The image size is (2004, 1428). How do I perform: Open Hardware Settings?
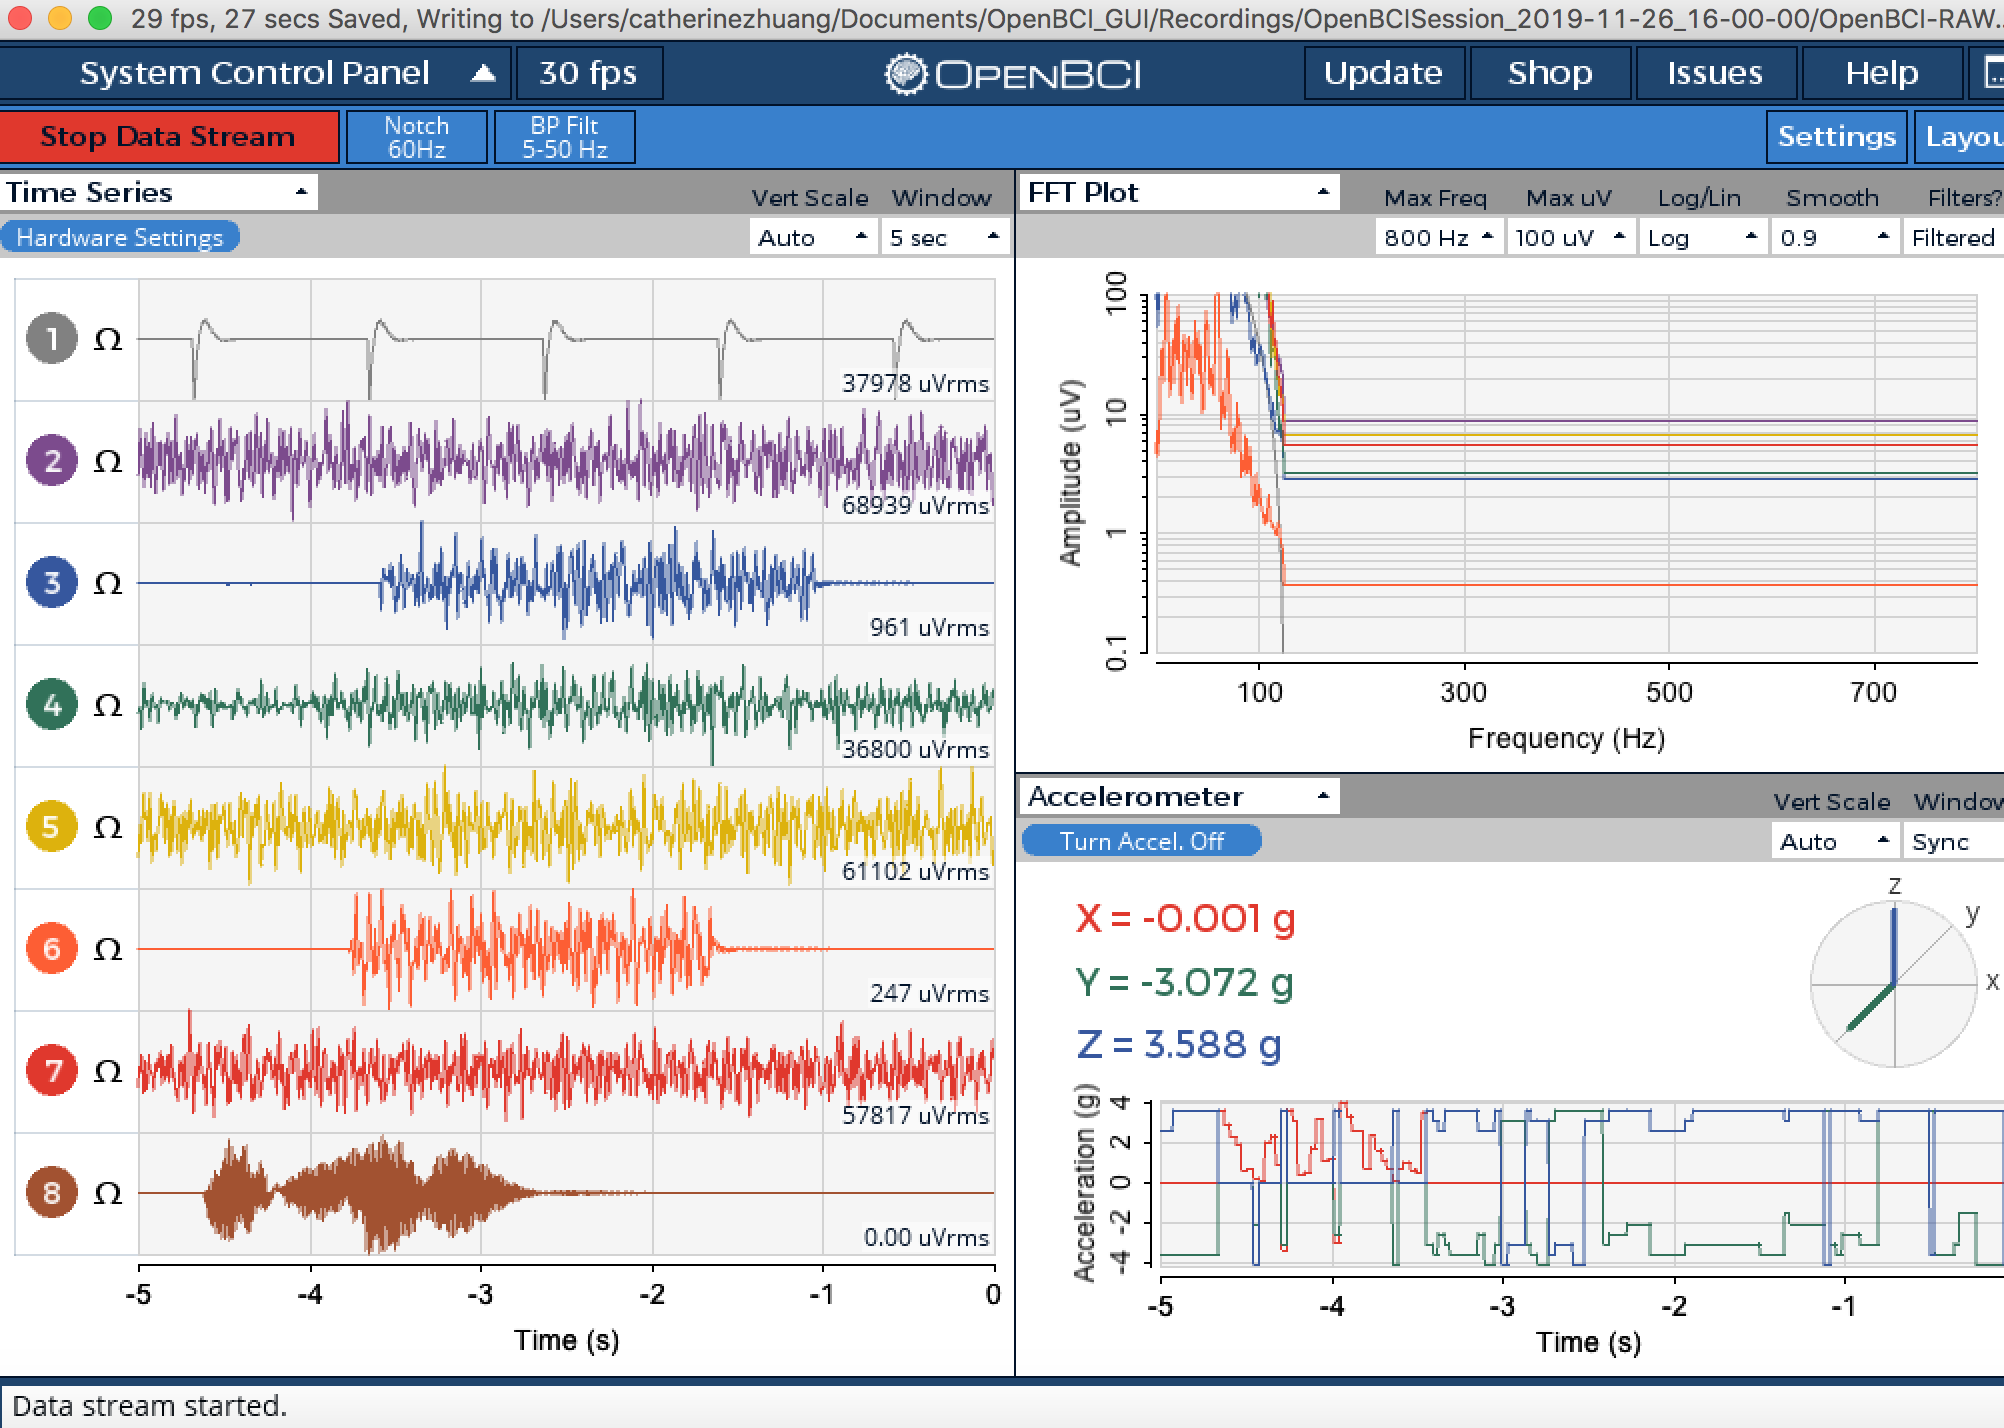click(x=120, y=237)
